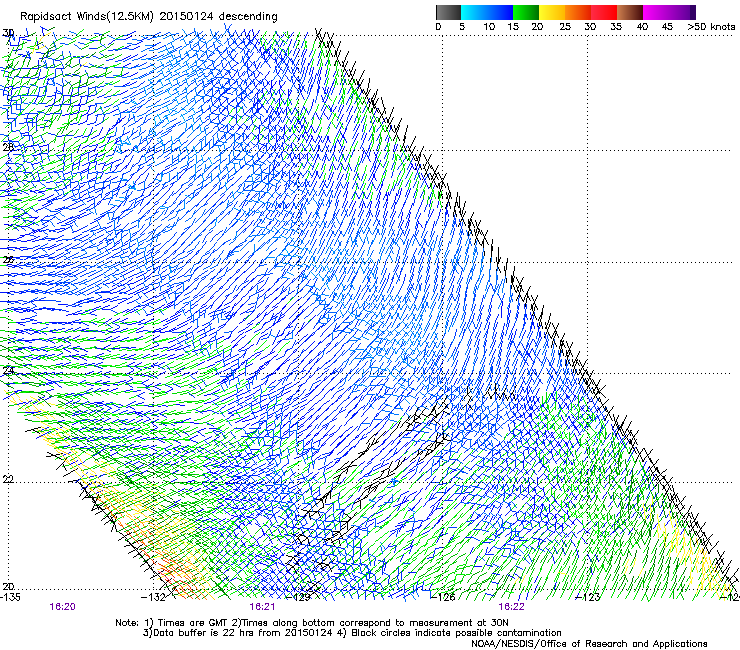Click the green 15–20 knots legend swatch

[x=526, y=12]
